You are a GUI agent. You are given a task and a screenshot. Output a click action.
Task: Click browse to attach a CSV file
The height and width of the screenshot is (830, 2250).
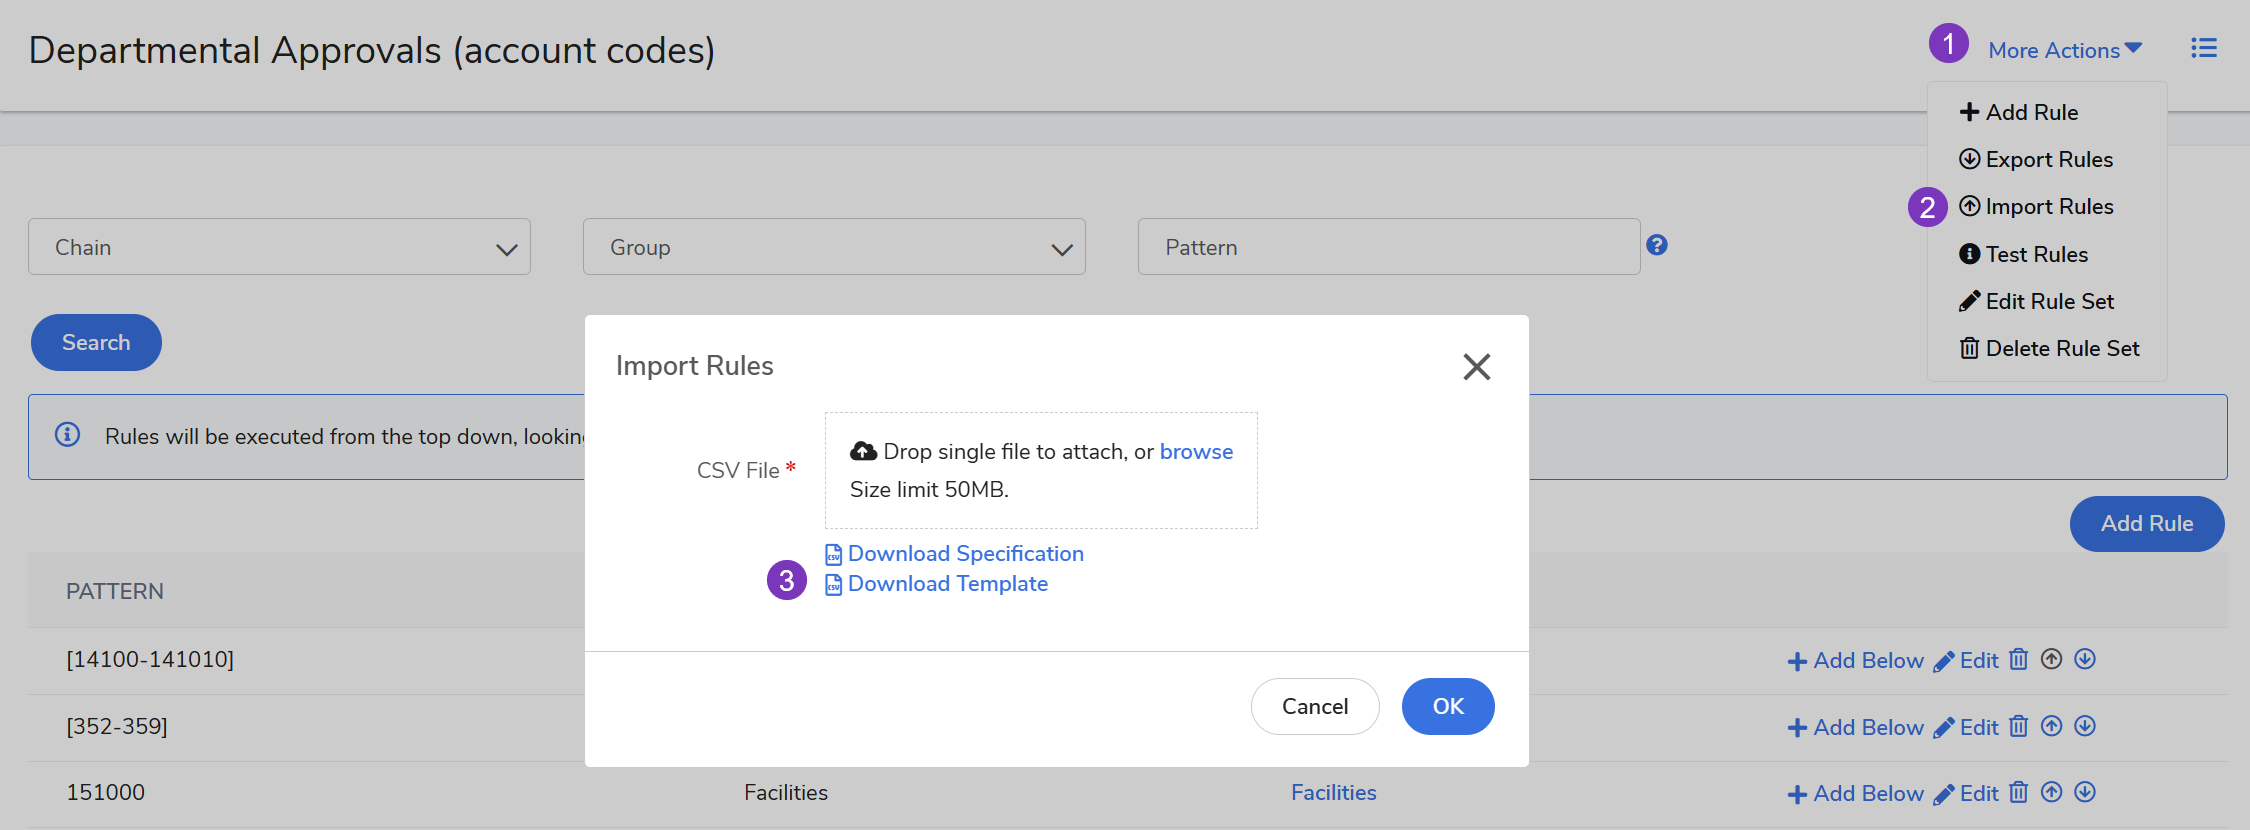[x=1196, y=452]
